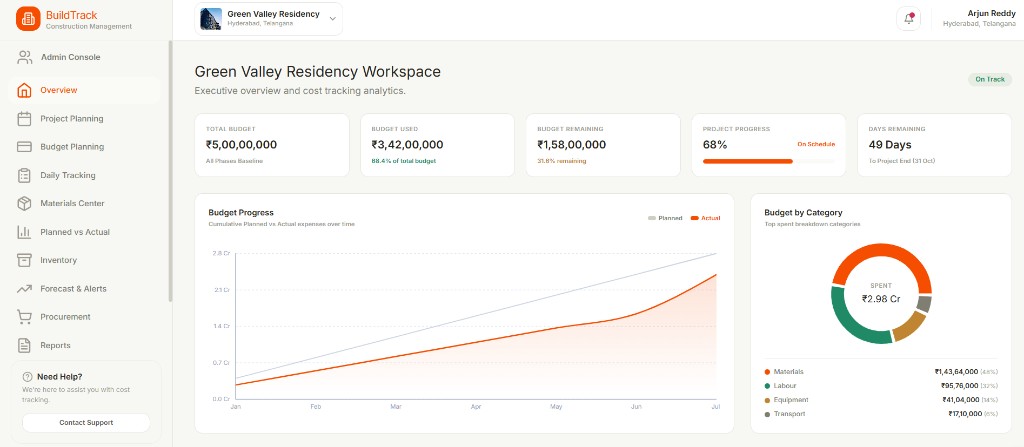The height and width of the screenshot is (447, 1024).
Task: Click the chevron beside the project name
Action: click(332, 18)
